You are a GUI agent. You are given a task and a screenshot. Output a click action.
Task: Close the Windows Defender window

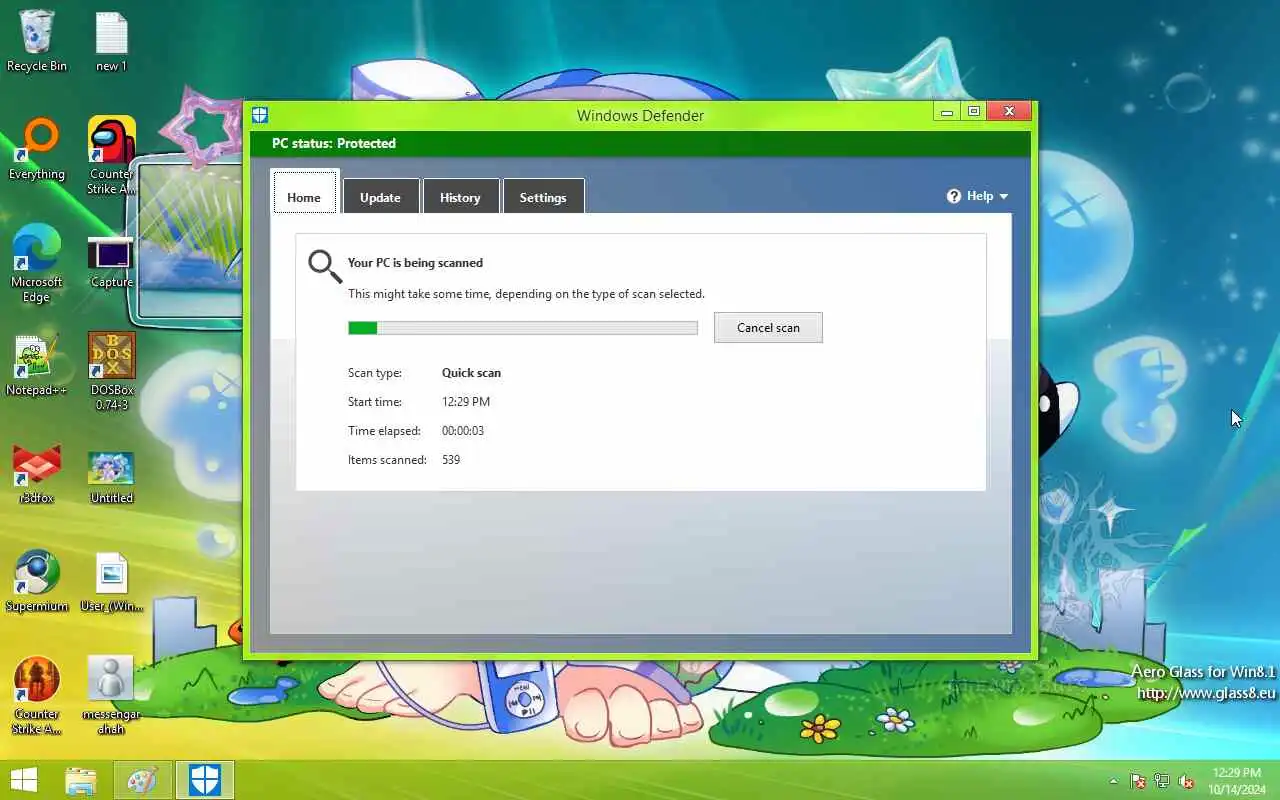[1009, 112]
